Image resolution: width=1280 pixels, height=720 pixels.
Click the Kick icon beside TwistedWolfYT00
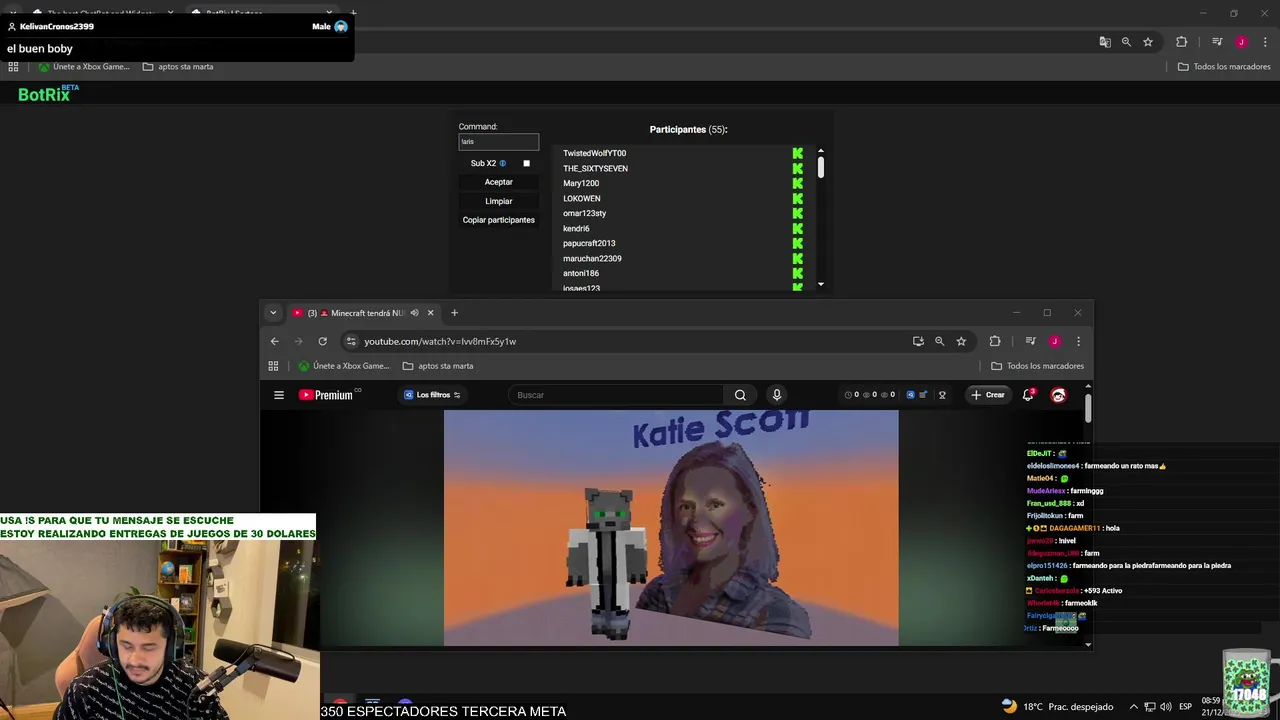[x=798, y=153]
